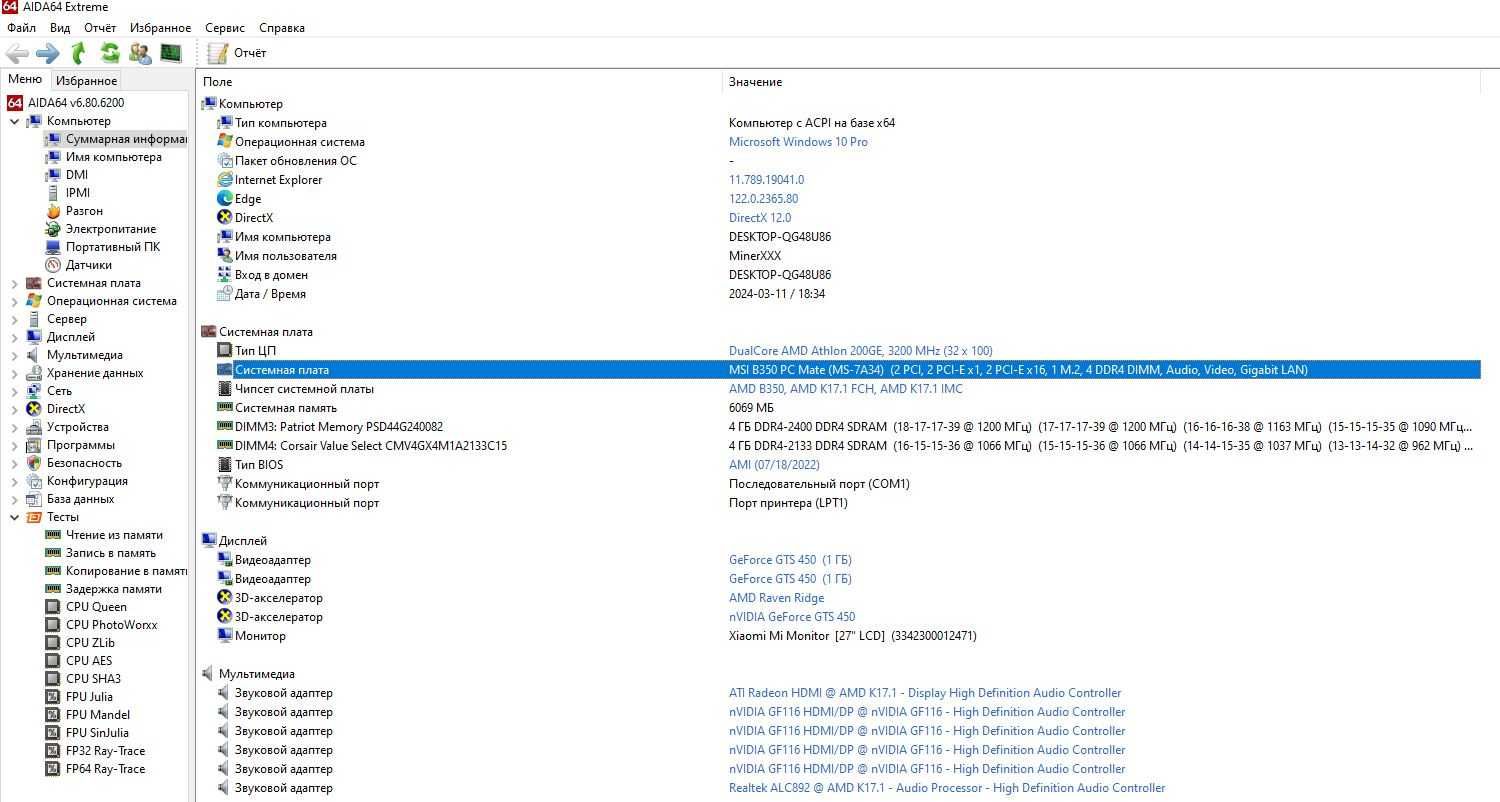Image resolution: width=1500 pixels, height=802 pixels.
Task: Open the DMI item in the tree
Action: (77, 175)
